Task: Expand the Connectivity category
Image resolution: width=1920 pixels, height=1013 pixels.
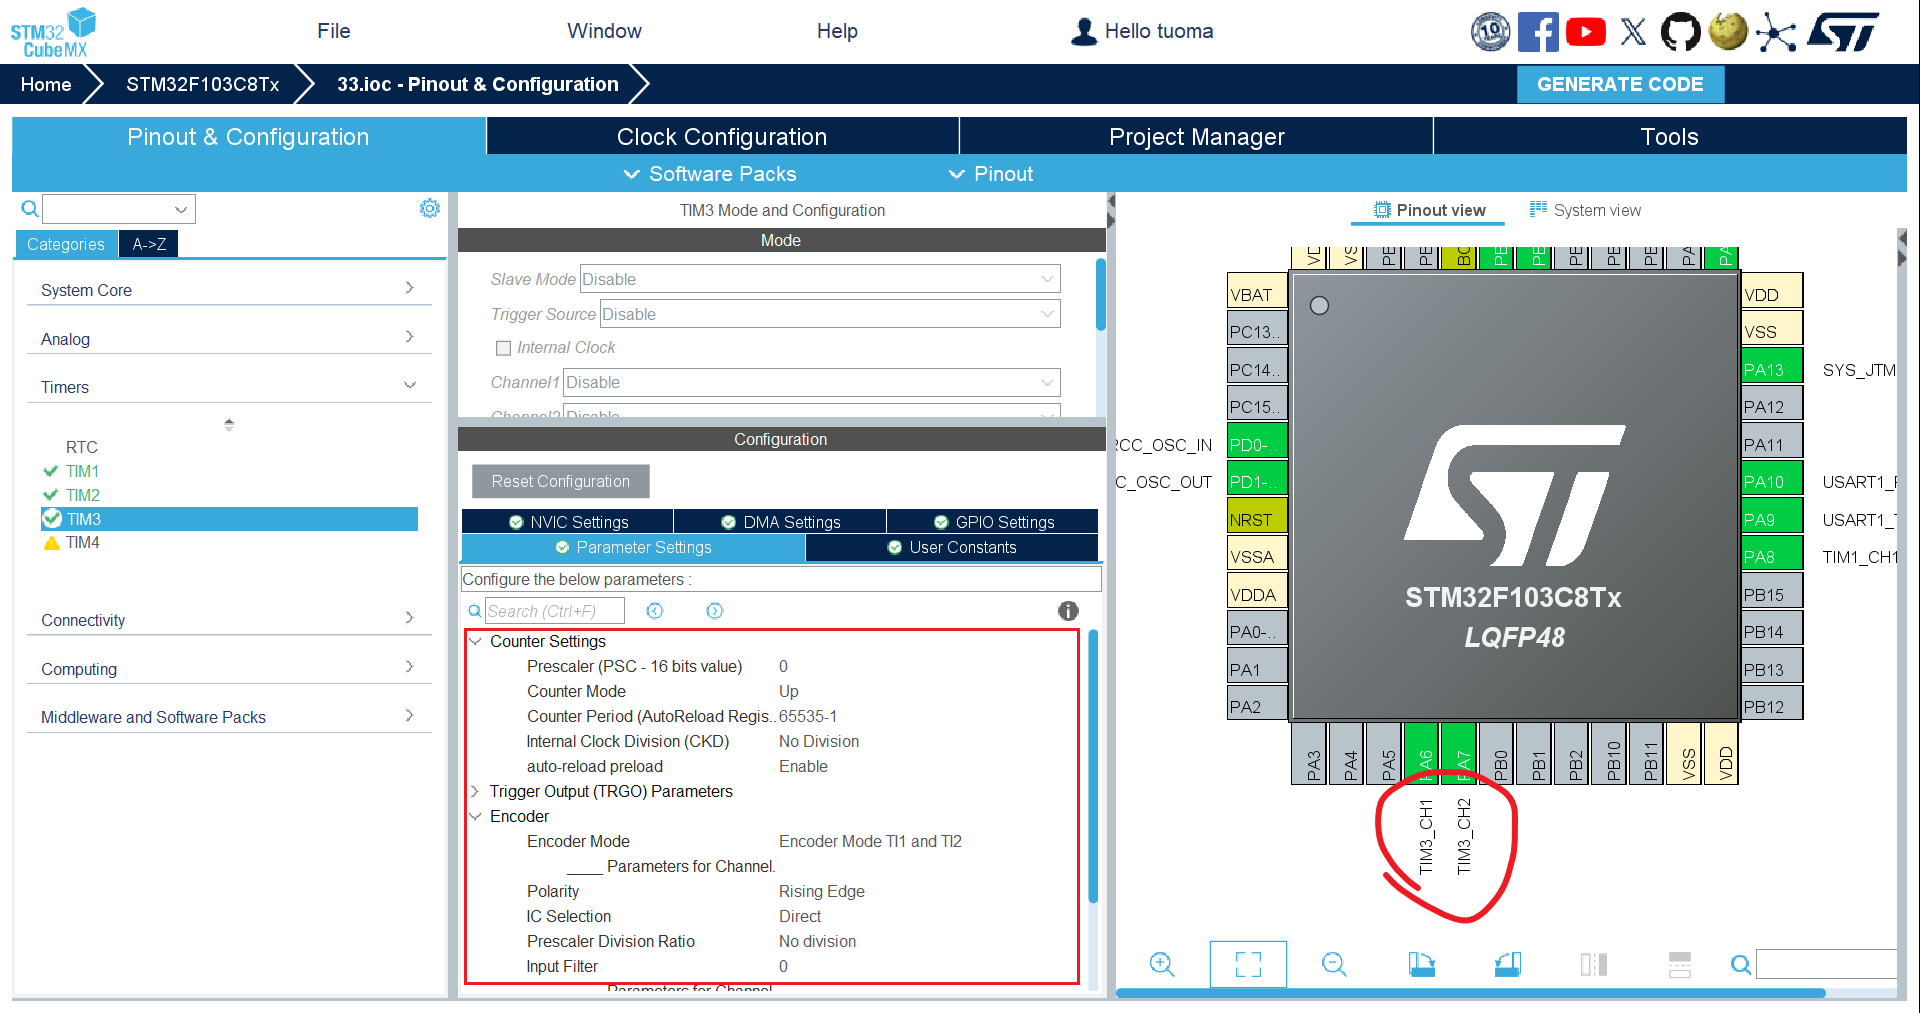Action: pos(229,620)
